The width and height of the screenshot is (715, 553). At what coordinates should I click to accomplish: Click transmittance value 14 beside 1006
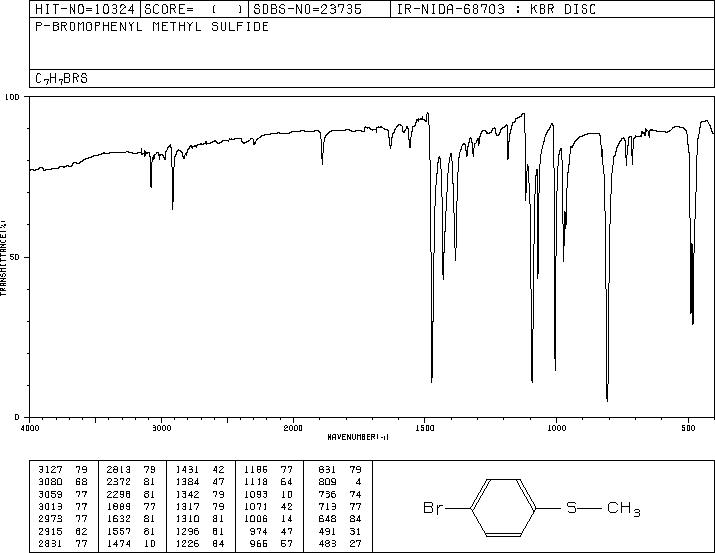(287, 519)
